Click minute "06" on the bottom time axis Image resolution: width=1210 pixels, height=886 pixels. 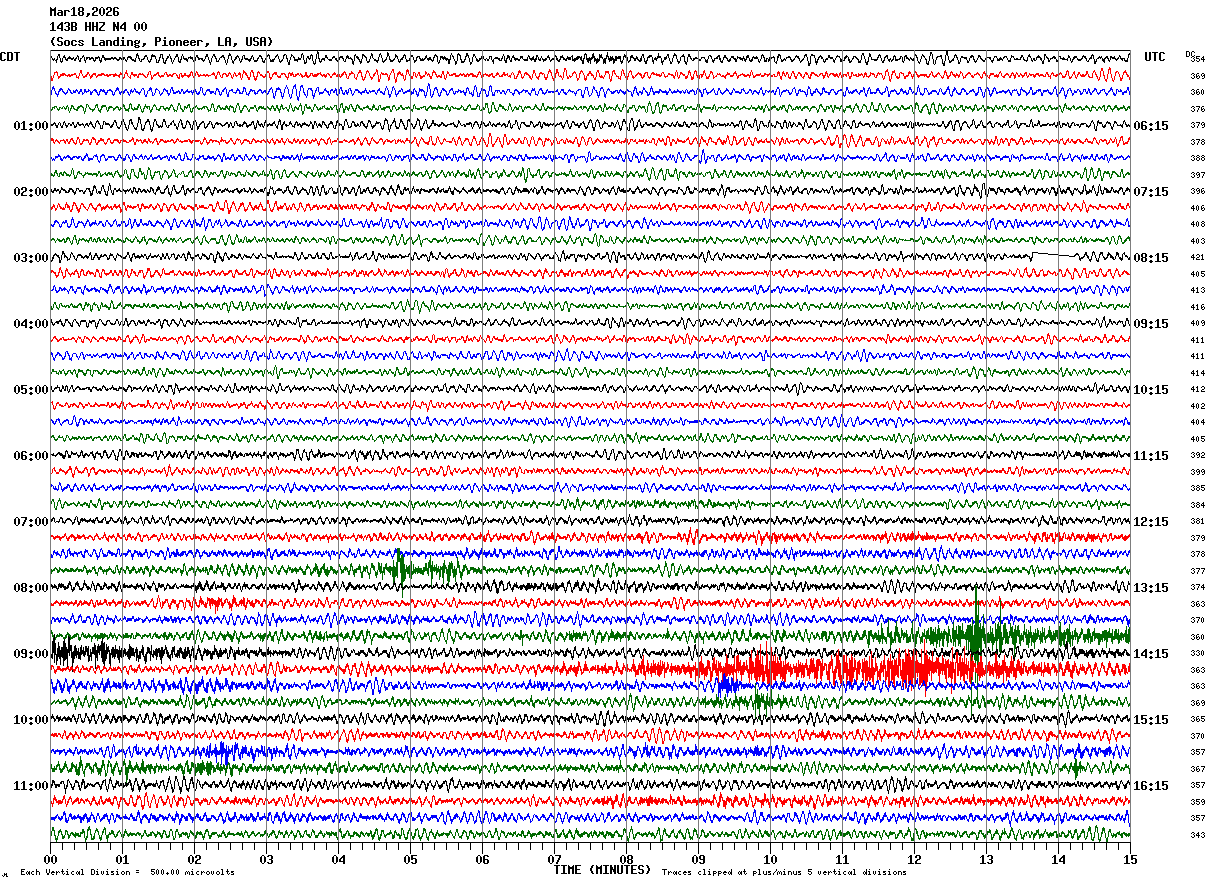click(482, 859)
